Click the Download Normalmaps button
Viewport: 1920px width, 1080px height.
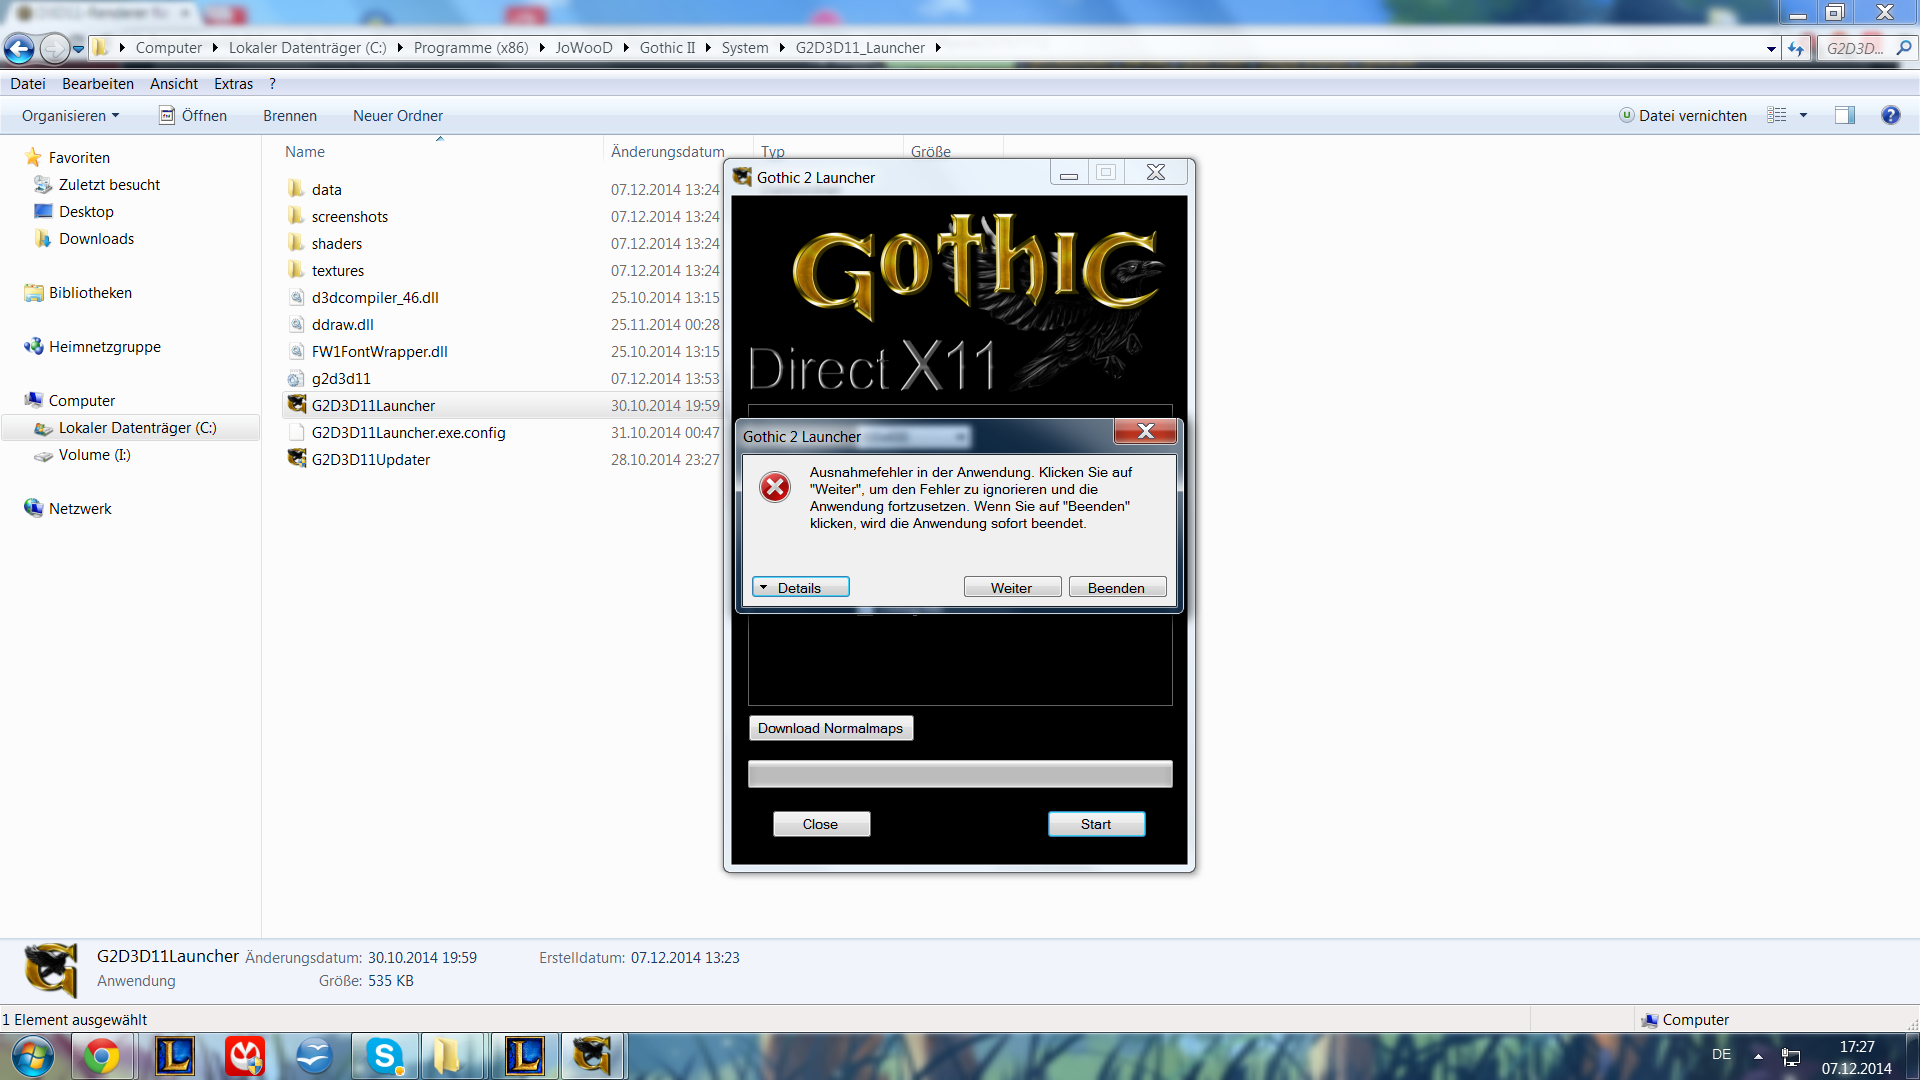830,728
